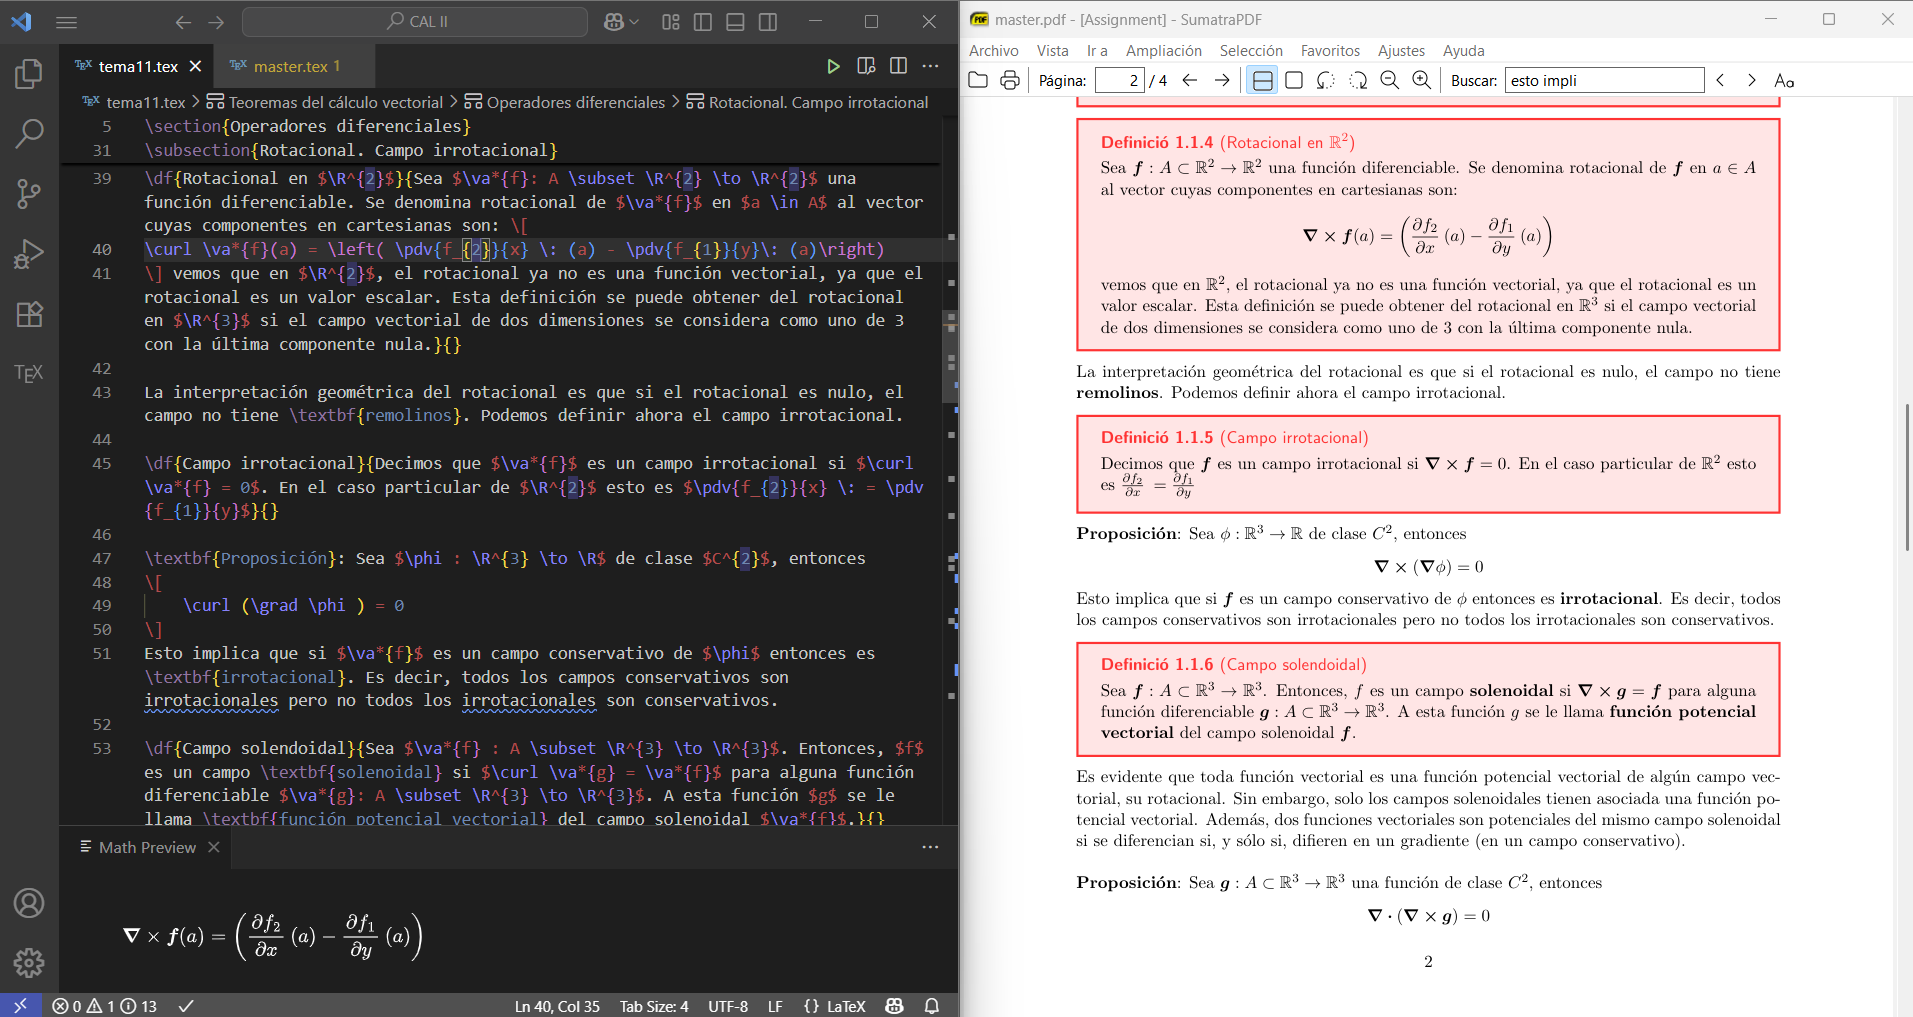Open the Archivo menu in SumatraPDF
The height and width of the screenshot is (1017, 1913).
click(x=994, y=50)
